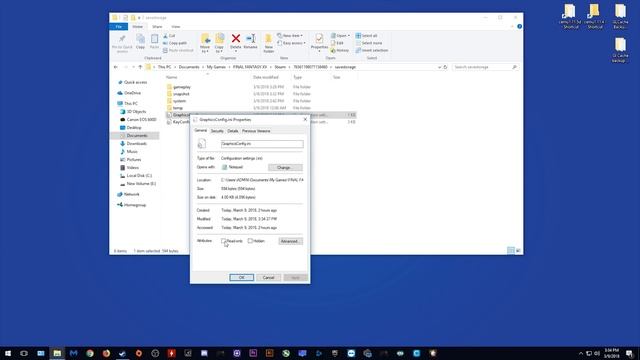Open the Copy to dropdown
Screen dimensions: 640x360
pyautogui.click(x=219, y=43)
